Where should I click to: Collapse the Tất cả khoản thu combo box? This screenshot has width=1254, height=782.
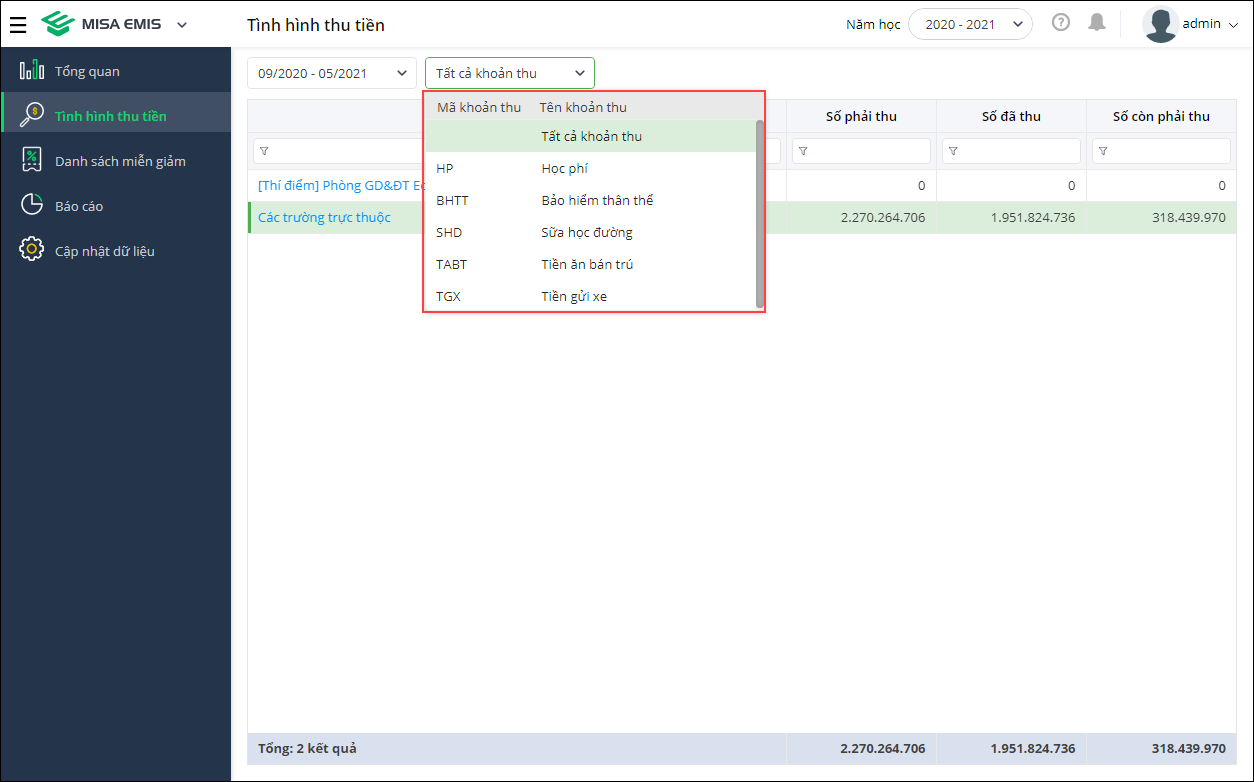[x=510, y=73]
